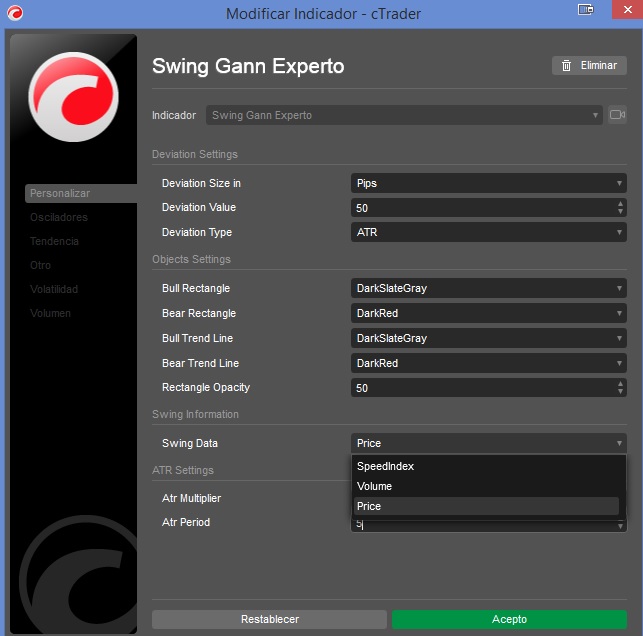
Task: Click the ATR Settings section header
Action: click(182, 470)
